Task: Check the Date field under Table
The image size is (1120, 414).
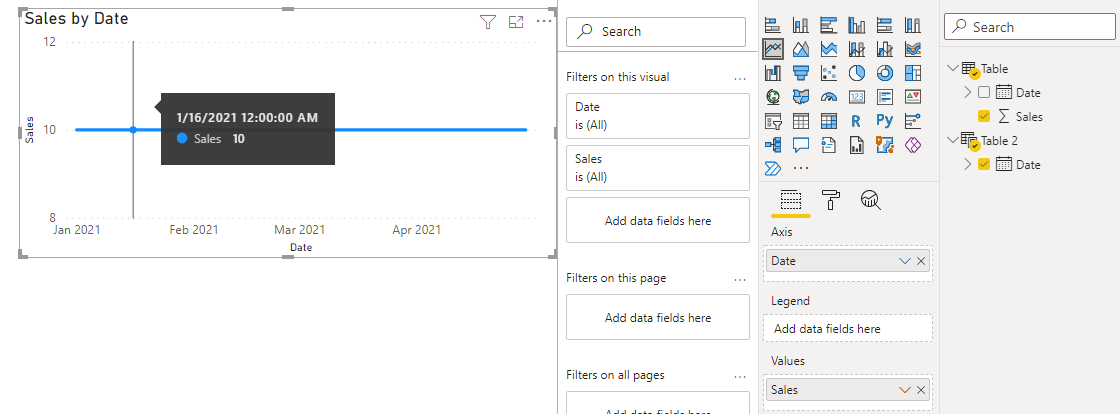Action: coord(984,92)
